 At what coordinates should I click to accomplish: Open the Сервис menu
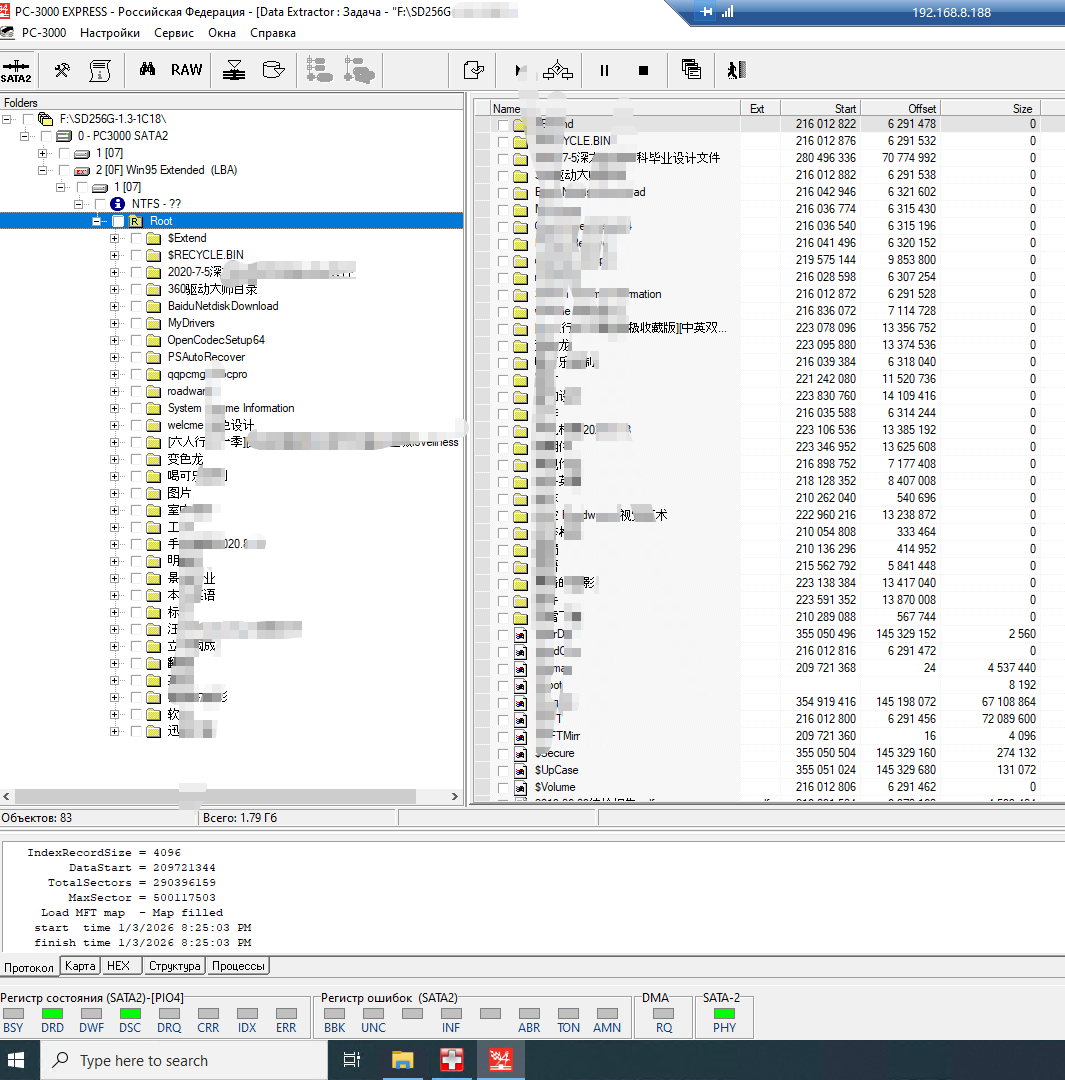[174, 32]
